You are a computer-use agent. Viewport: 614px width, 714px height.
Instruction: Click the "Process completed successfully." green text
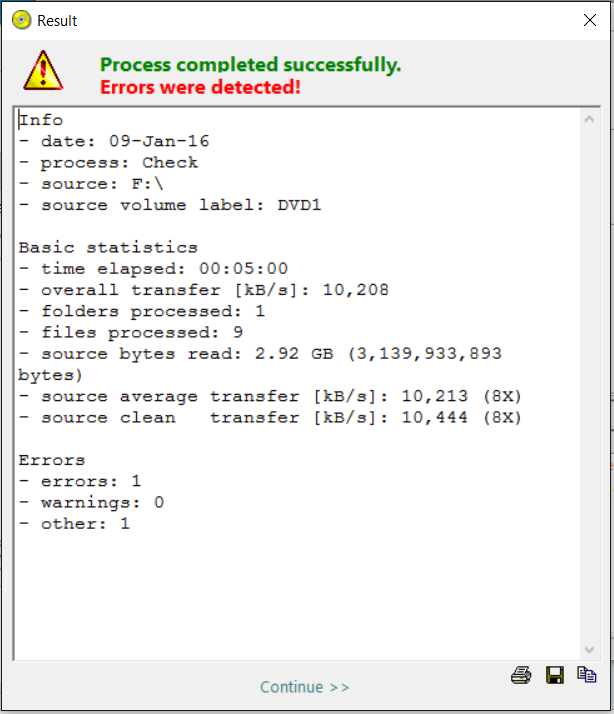[x=250, y=65]
